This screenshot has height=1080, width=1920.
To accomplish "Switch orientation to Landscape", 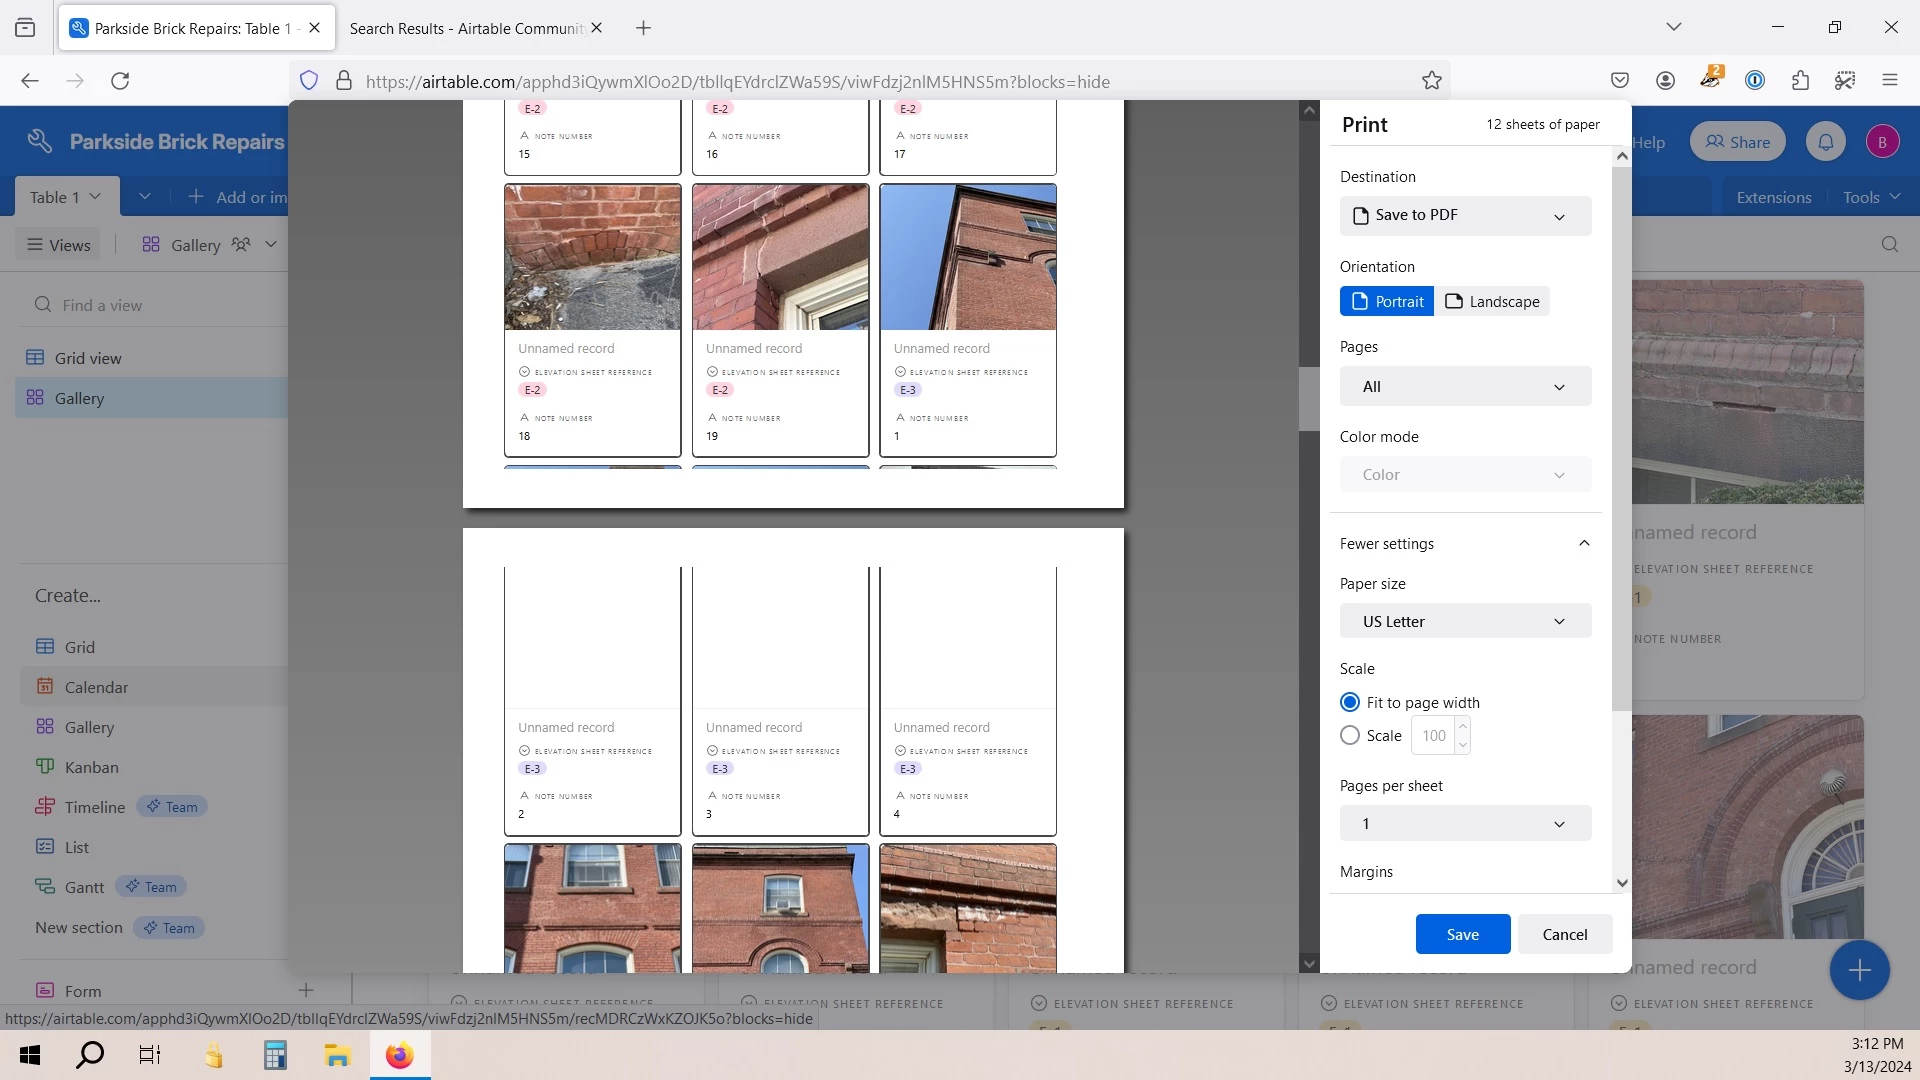I will (x=1492, y=302).
